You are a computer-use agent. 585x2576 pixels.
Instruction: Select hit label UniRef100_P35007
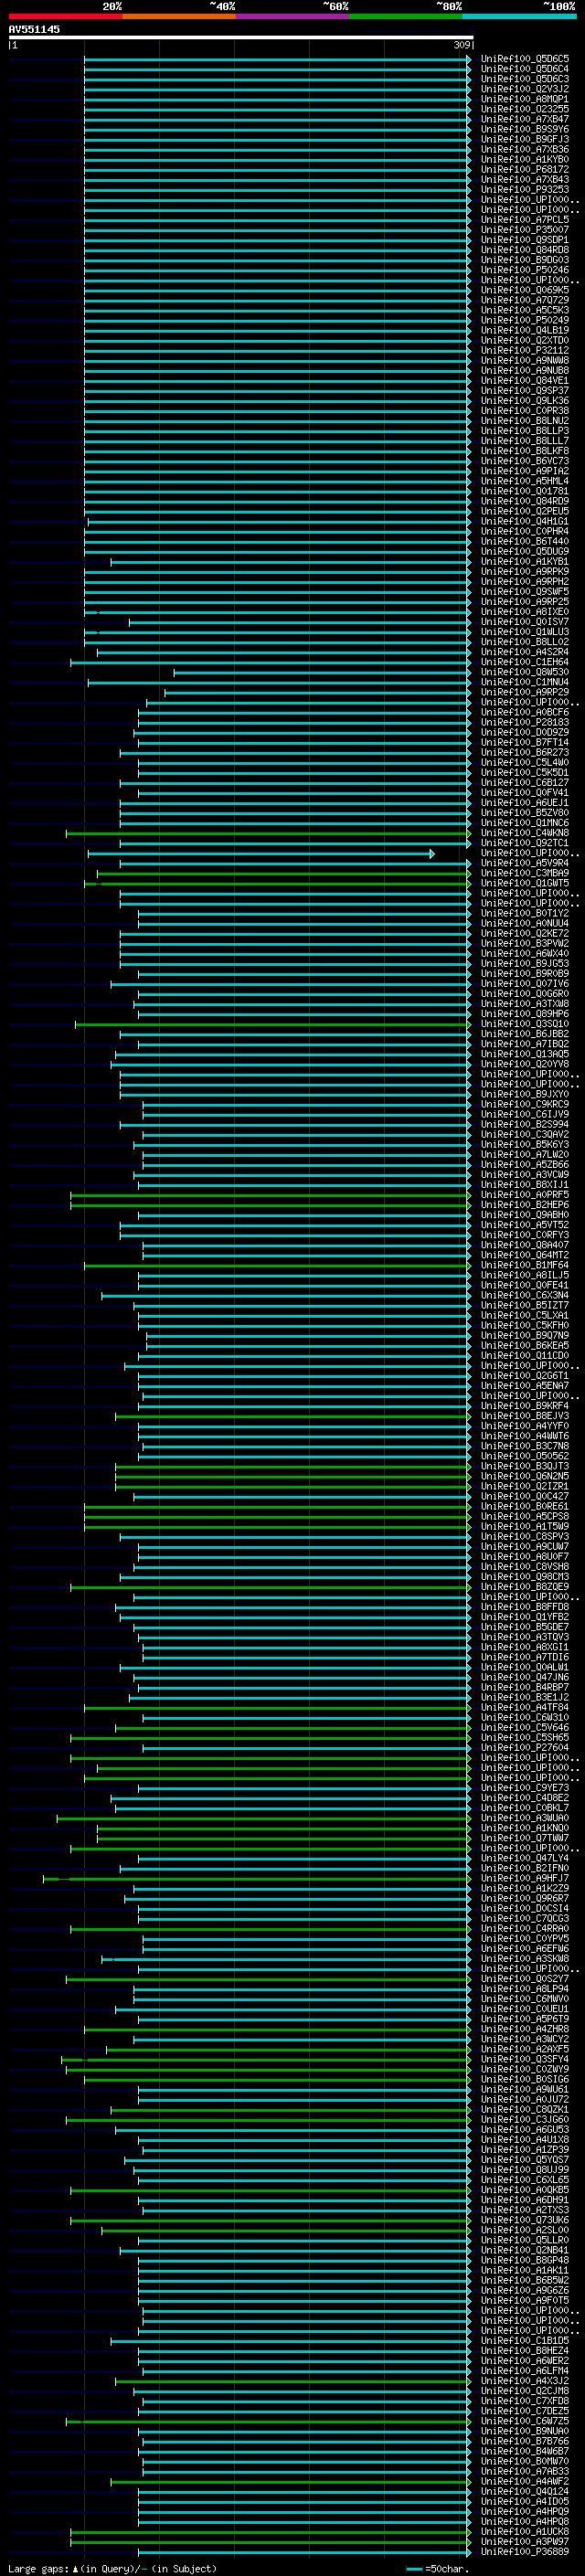pyautogui.click(x=525, y=230)
